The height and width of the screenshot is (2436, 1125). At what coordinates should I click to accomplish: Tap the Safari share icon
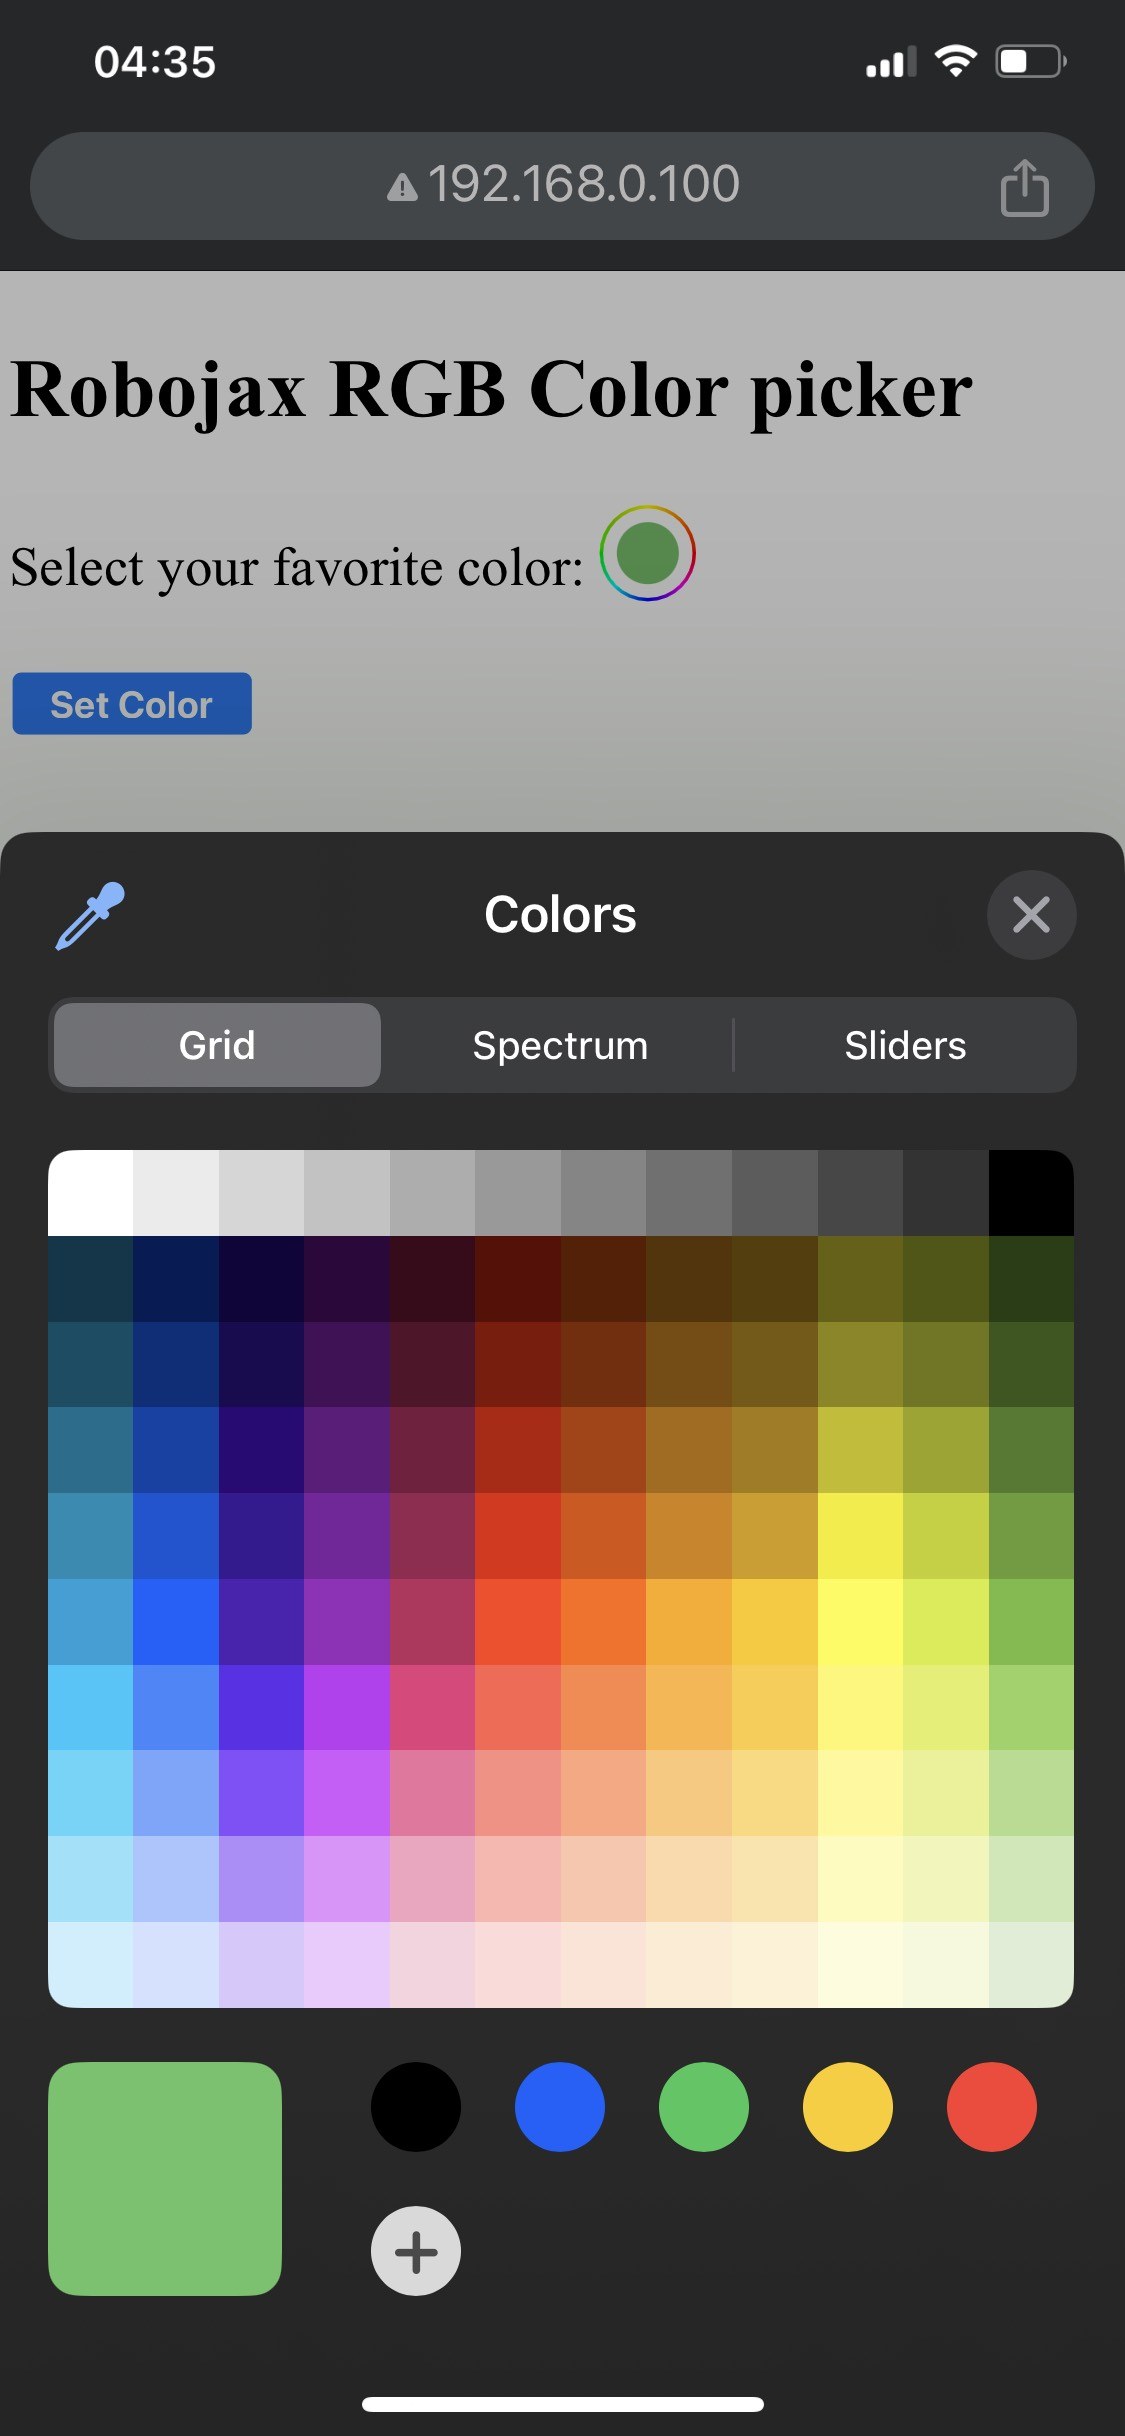coord(1024,187)
